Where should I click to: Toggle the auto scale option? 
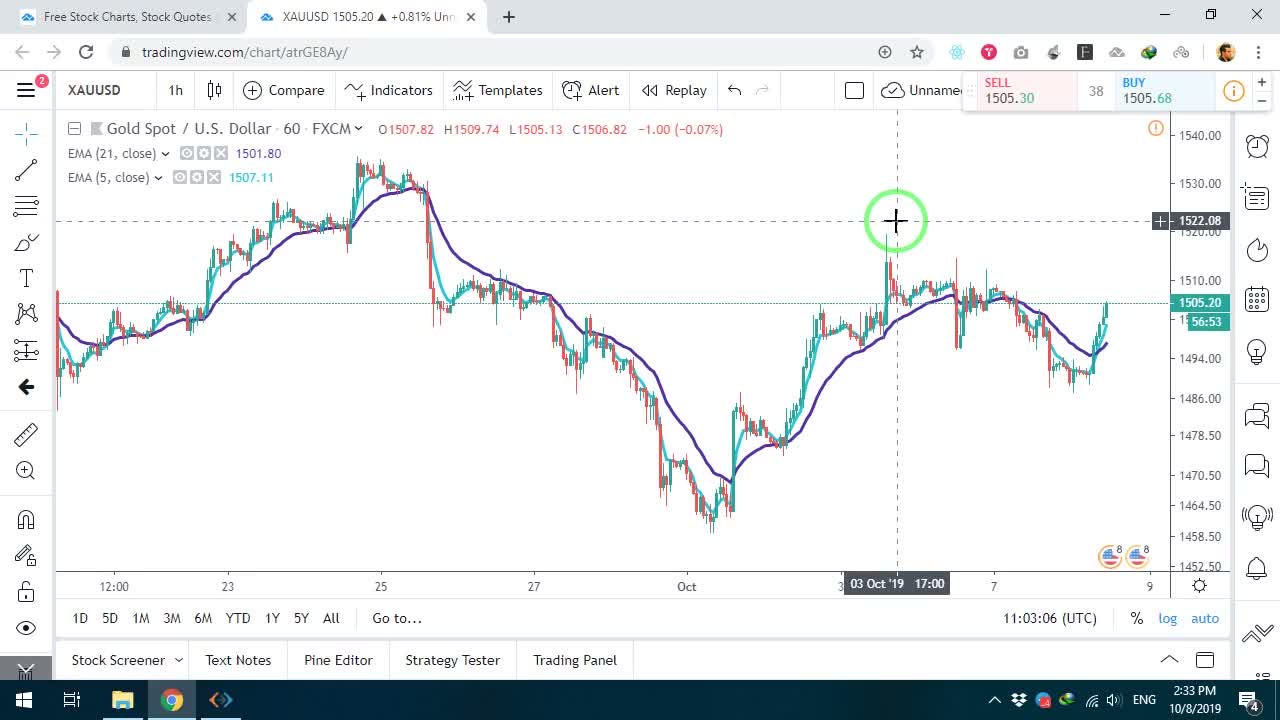tap(1205, 618)
